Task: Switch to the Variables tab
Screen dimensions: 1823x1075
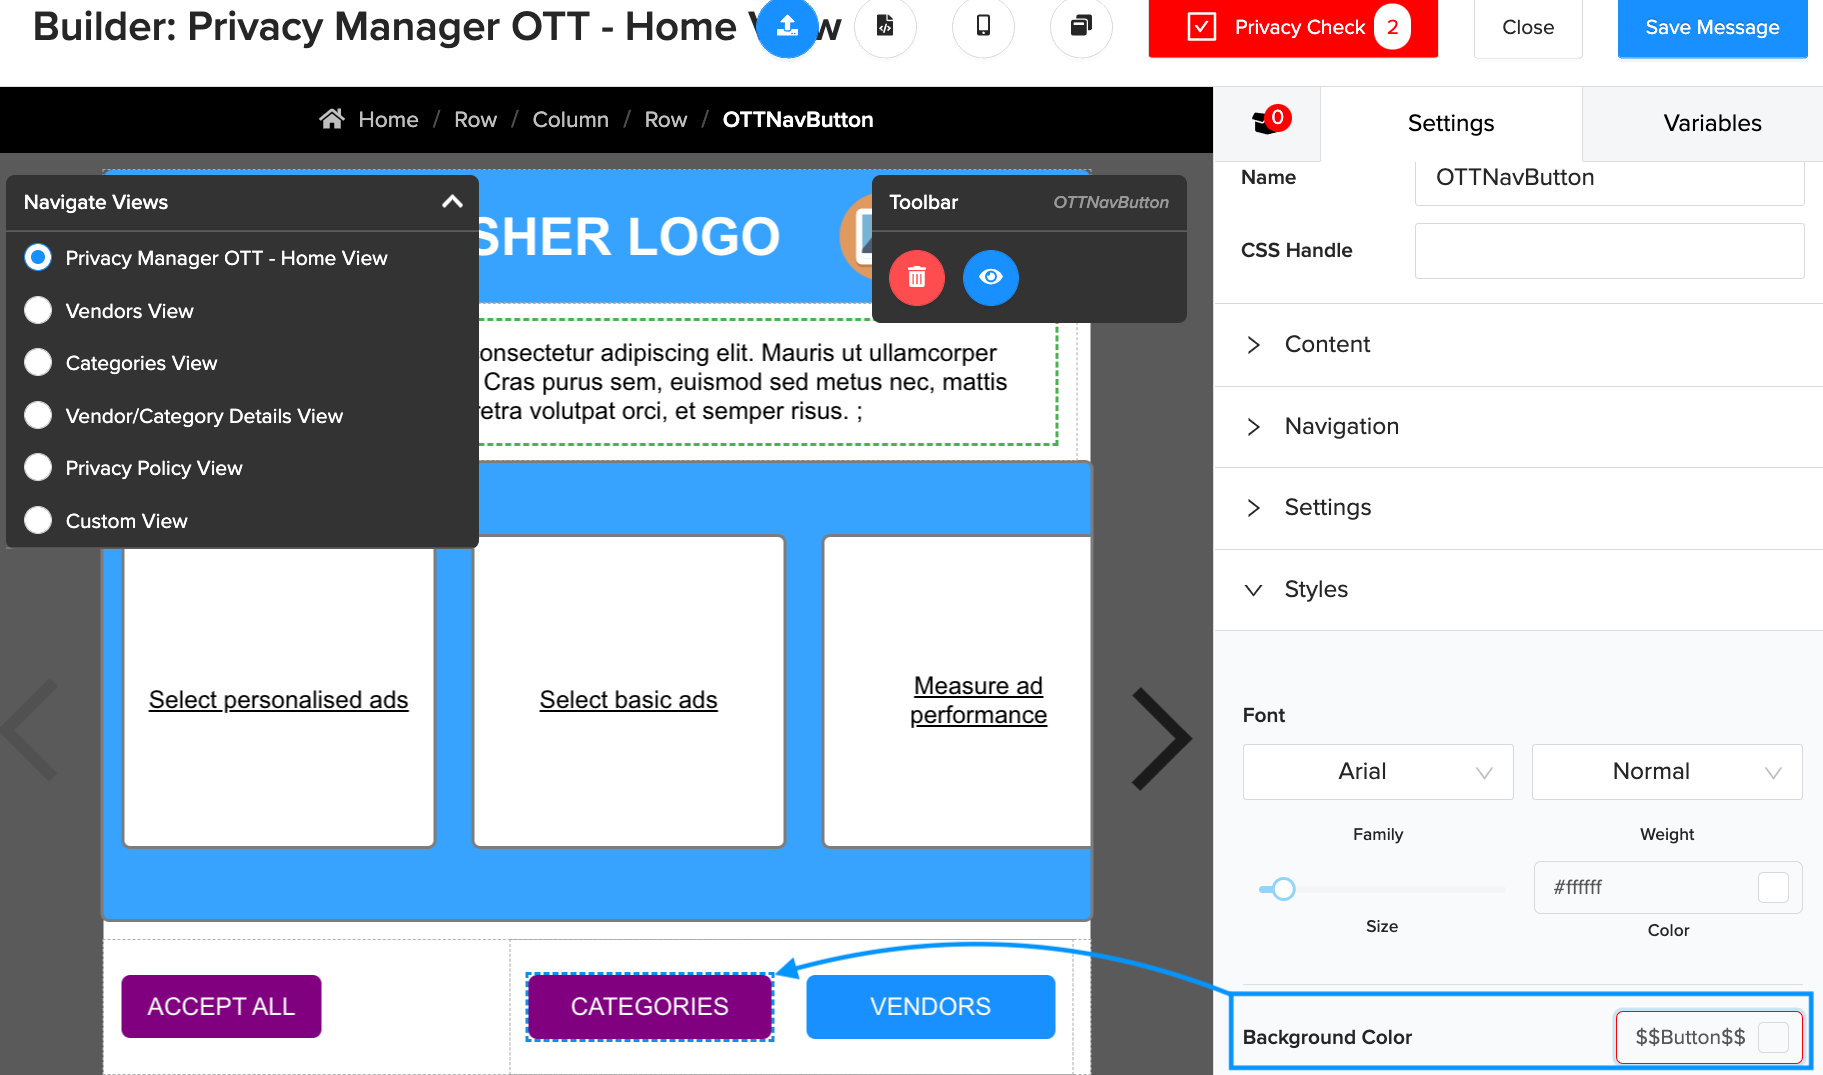Action: click(1712, 123)
